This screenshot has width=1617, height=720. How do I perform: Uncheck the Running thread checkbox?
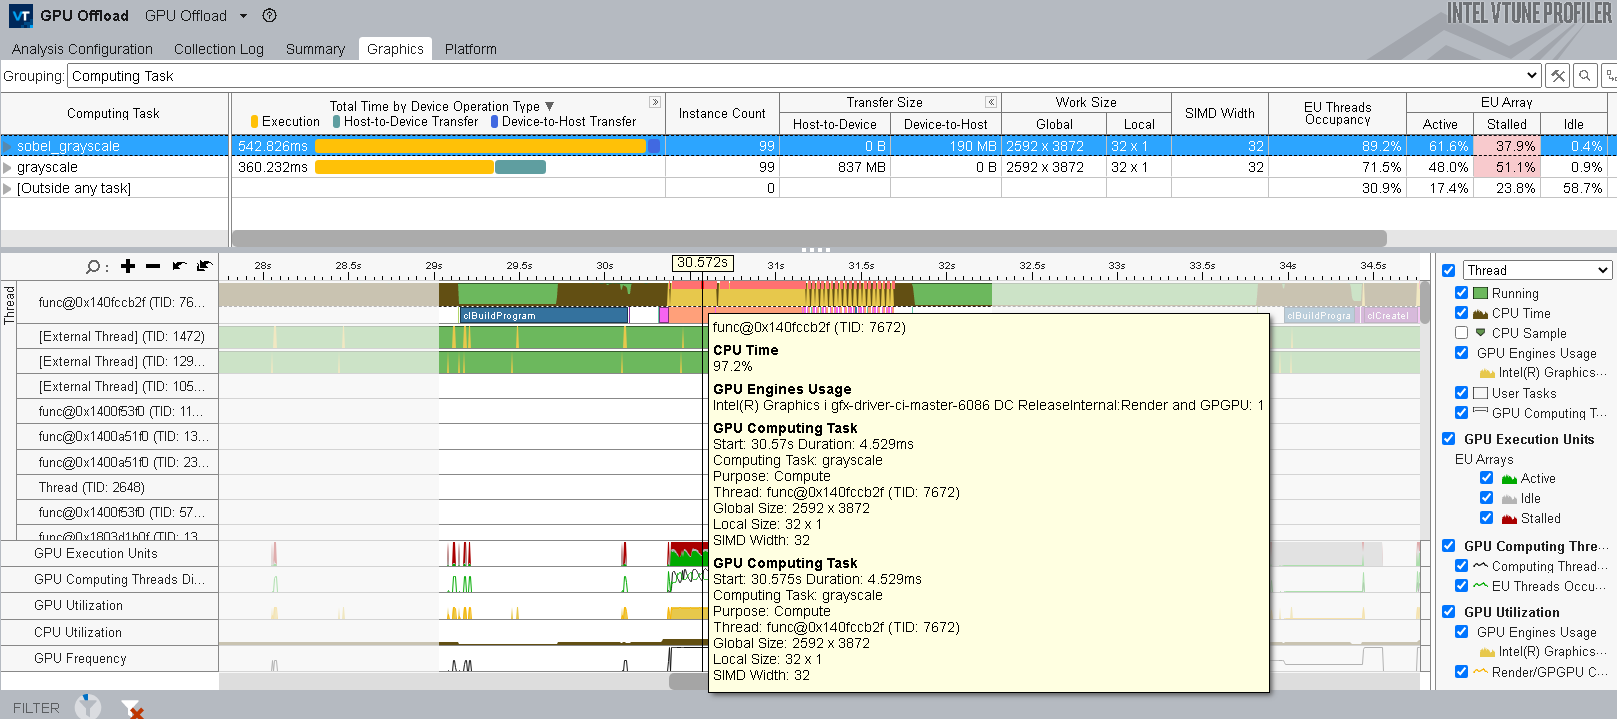[x=1462, y=293]
